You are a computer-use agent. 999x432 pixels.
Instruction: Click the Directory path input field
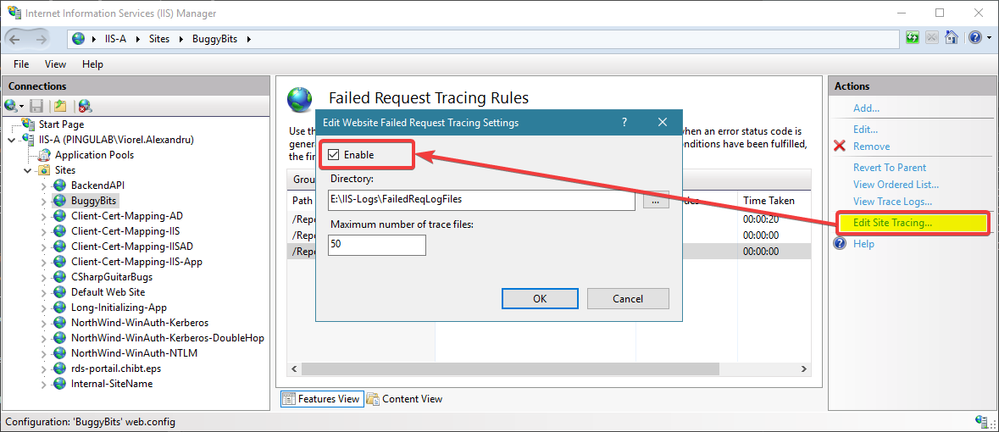(482, 199)
